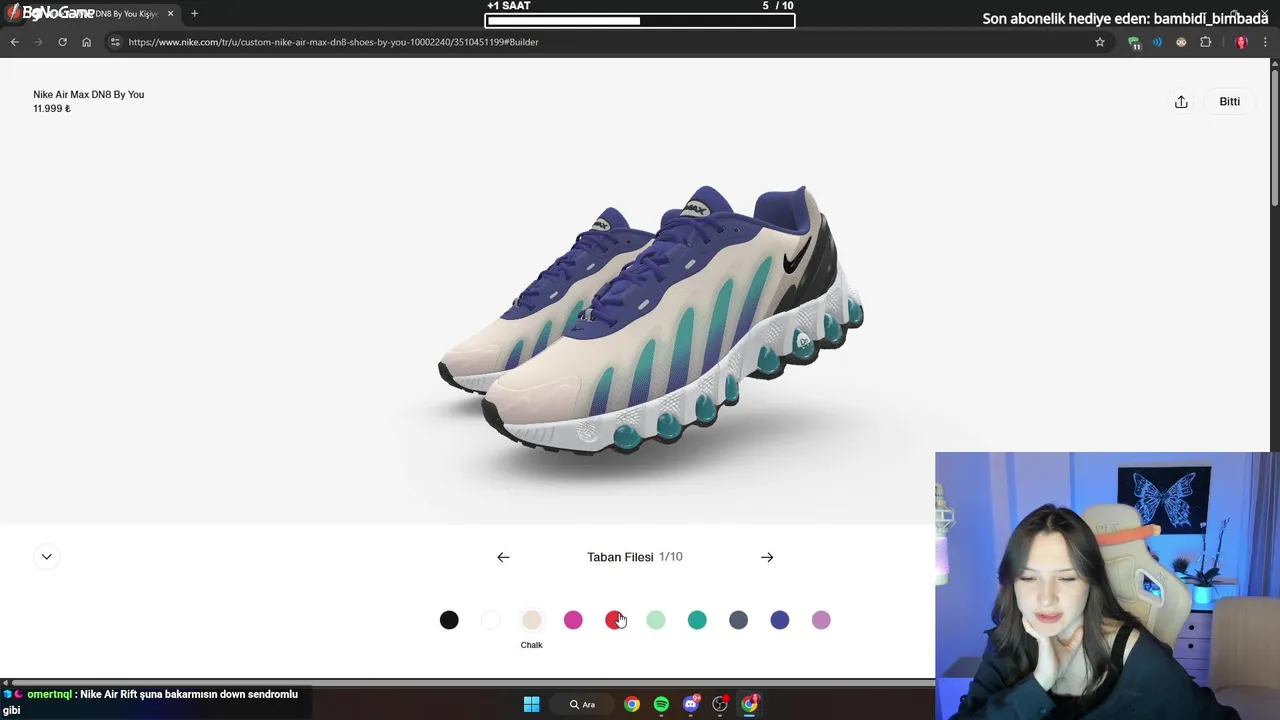This screenshot has height=720, width=1280.
Task: Click the browser back arrow
Action: 14,42
